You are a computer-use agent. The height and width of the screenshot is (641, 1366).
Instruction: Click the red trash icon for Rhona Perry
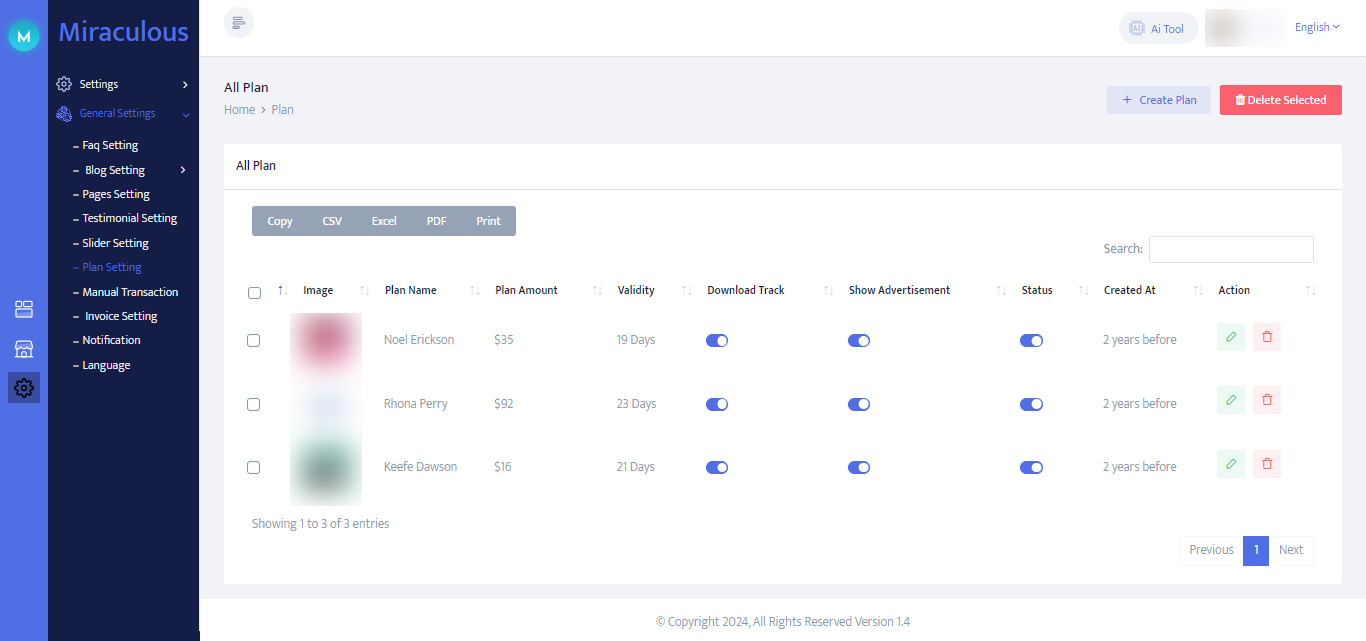coord(1267,400)
